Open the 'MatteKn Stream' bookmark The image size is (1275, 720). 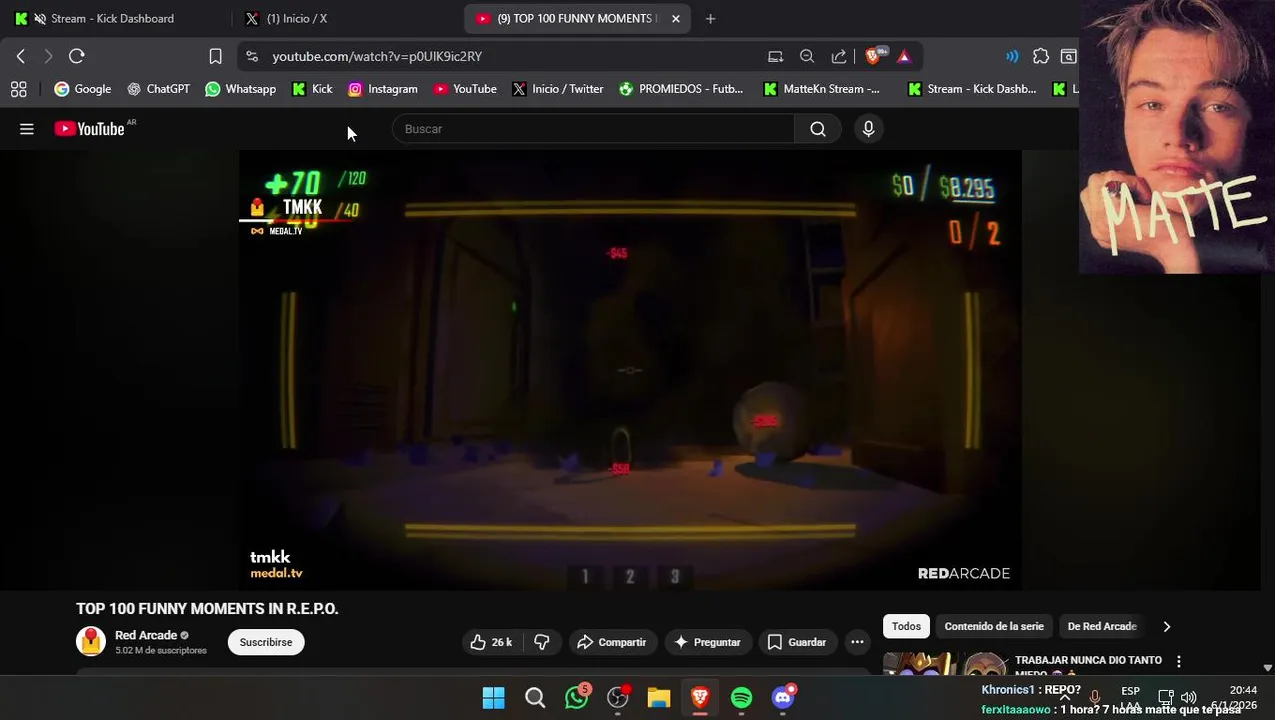coord(821,89)
